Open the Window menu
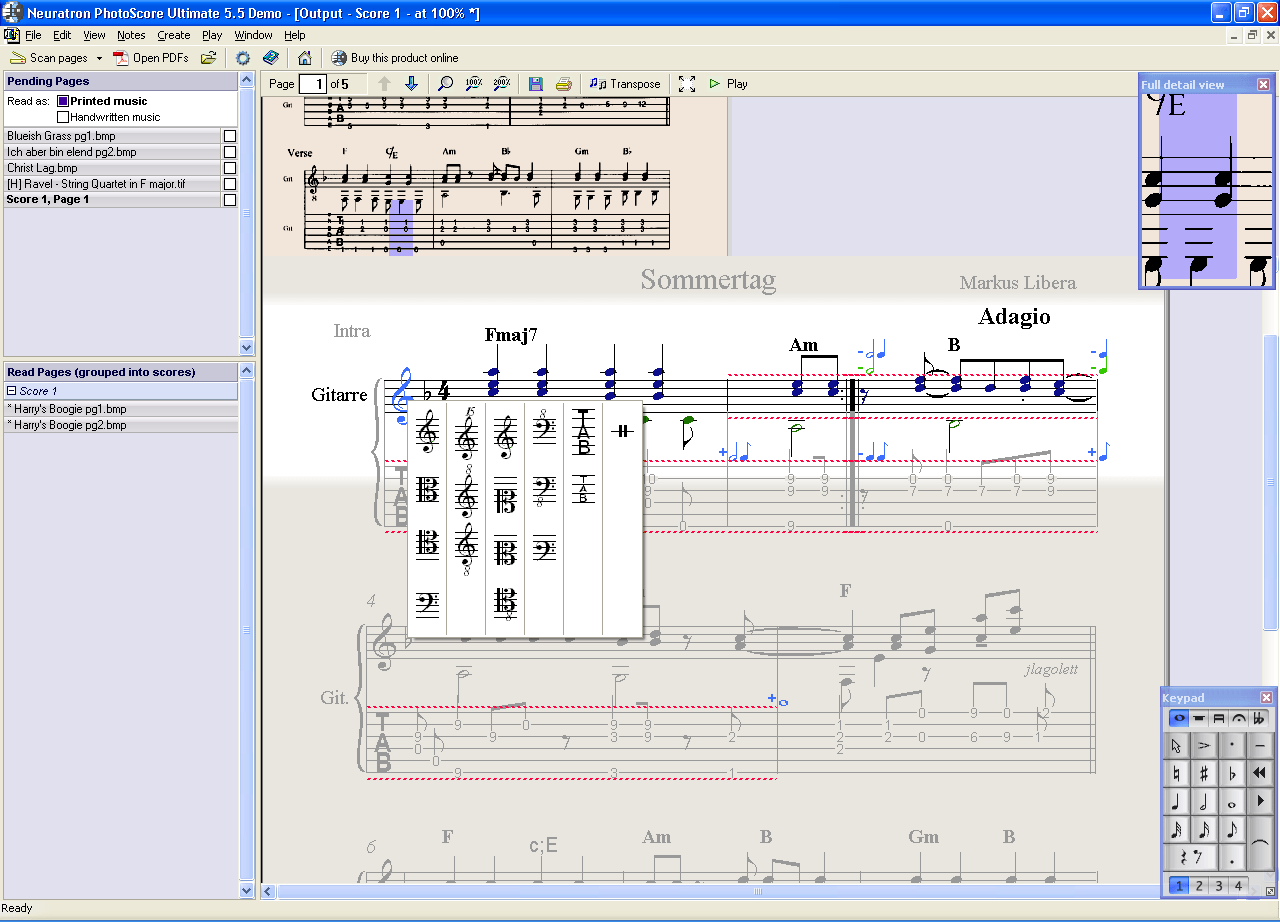 coord(253,35)
